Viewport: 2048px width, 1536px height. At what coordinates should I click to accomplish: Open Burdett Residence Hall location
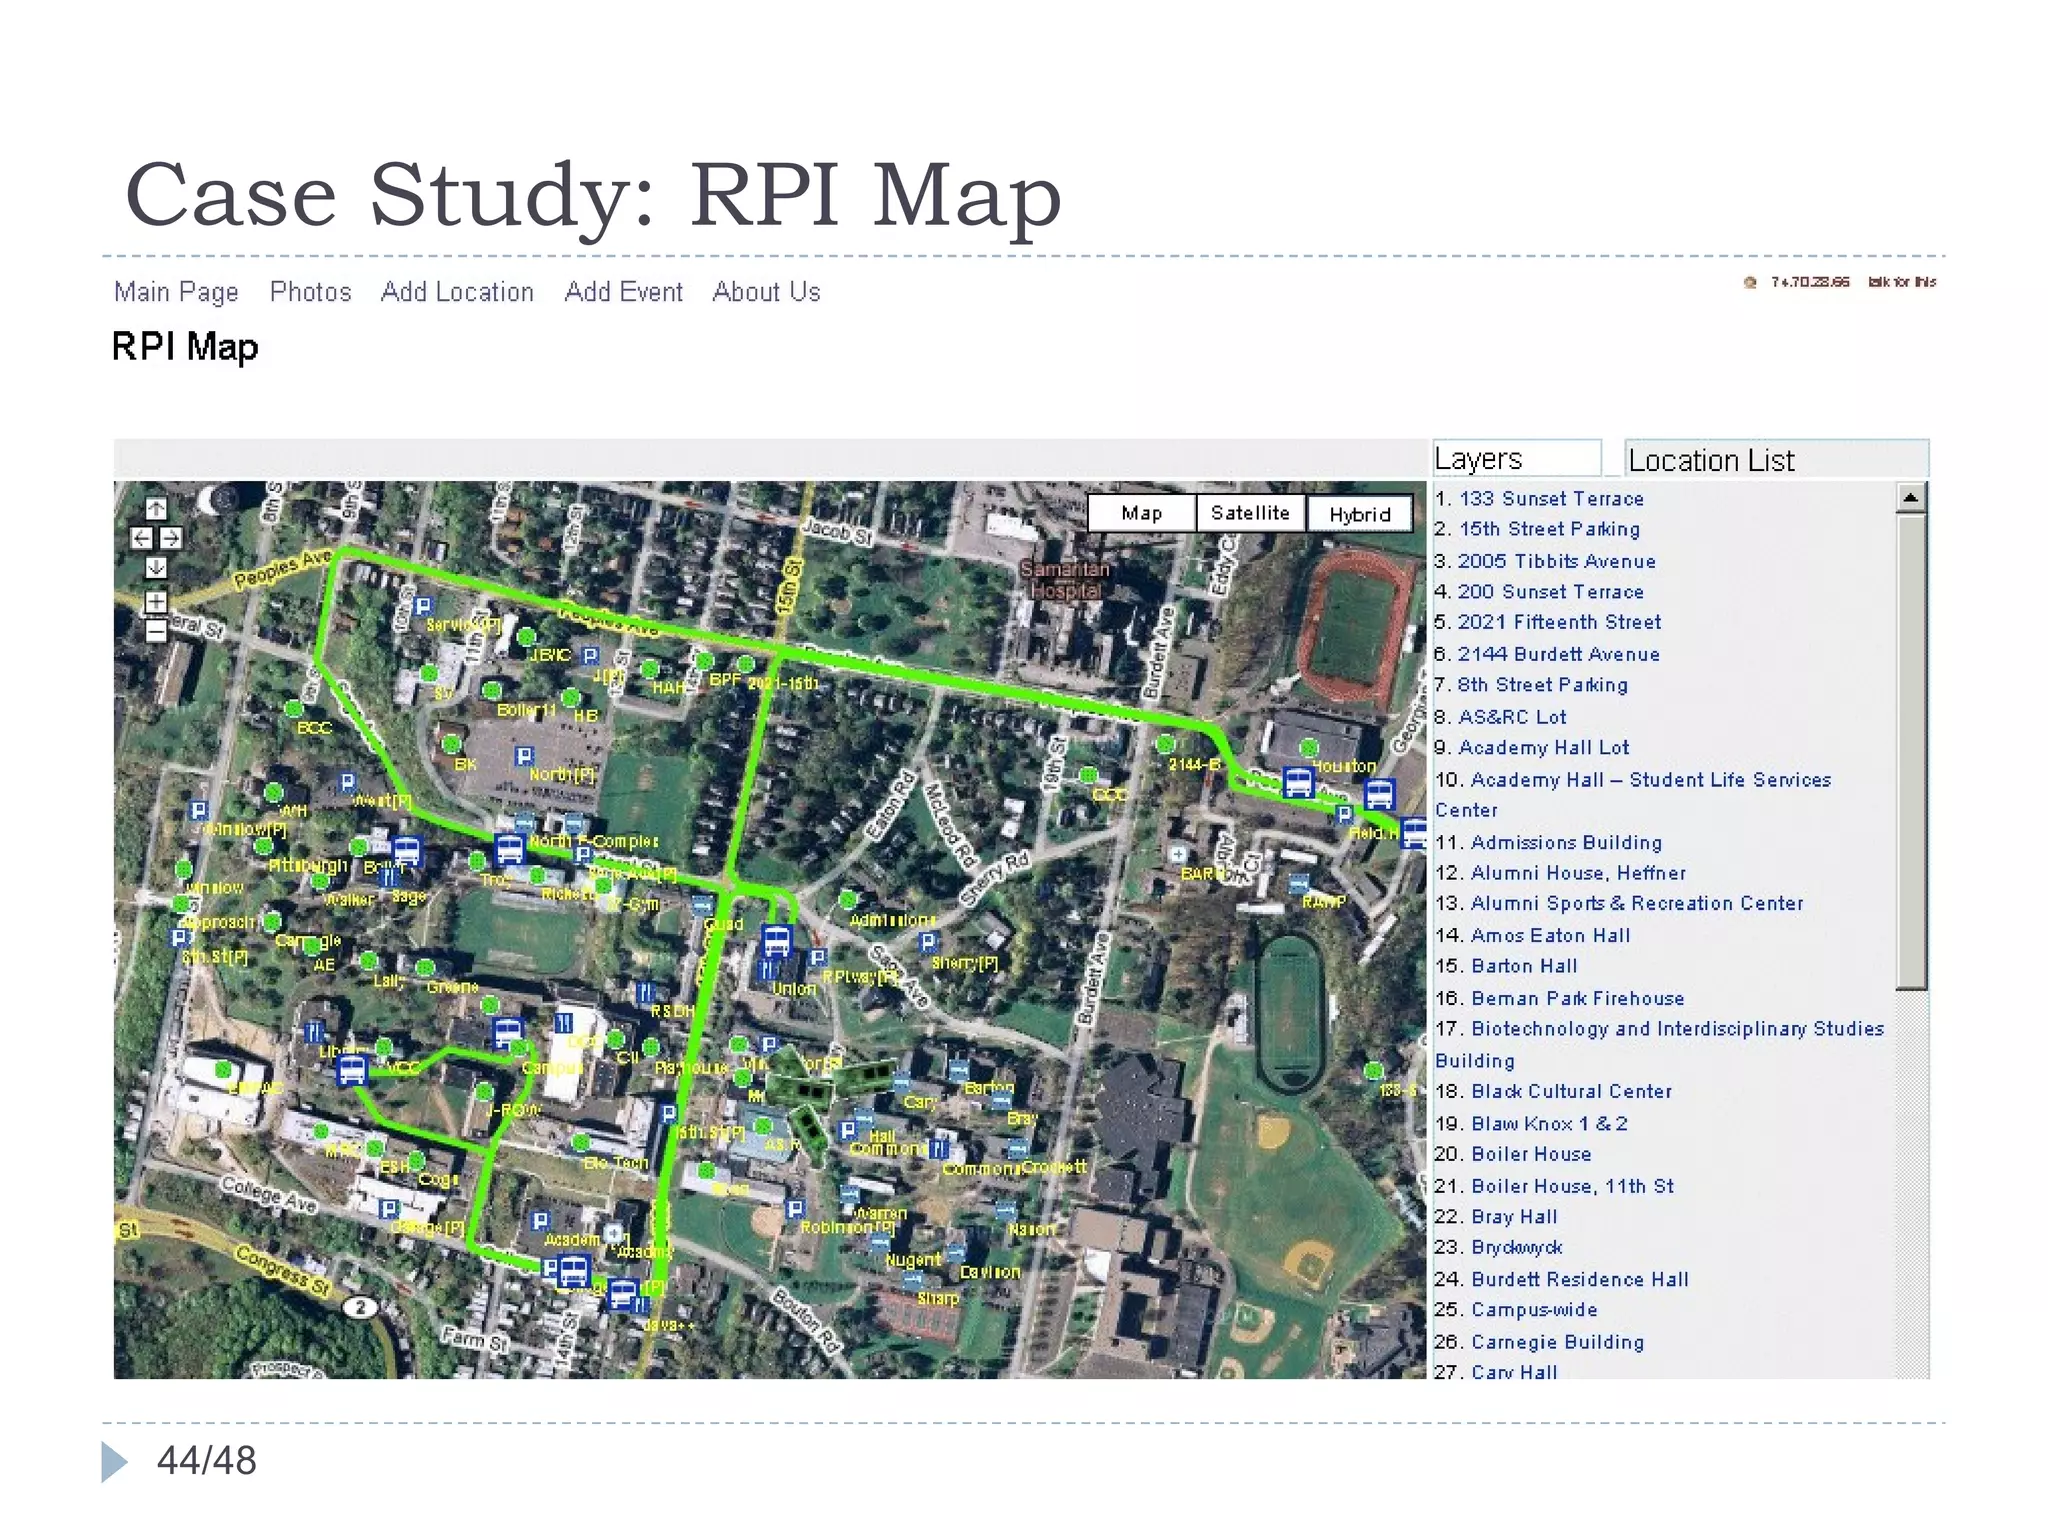coord(1579,1279)
